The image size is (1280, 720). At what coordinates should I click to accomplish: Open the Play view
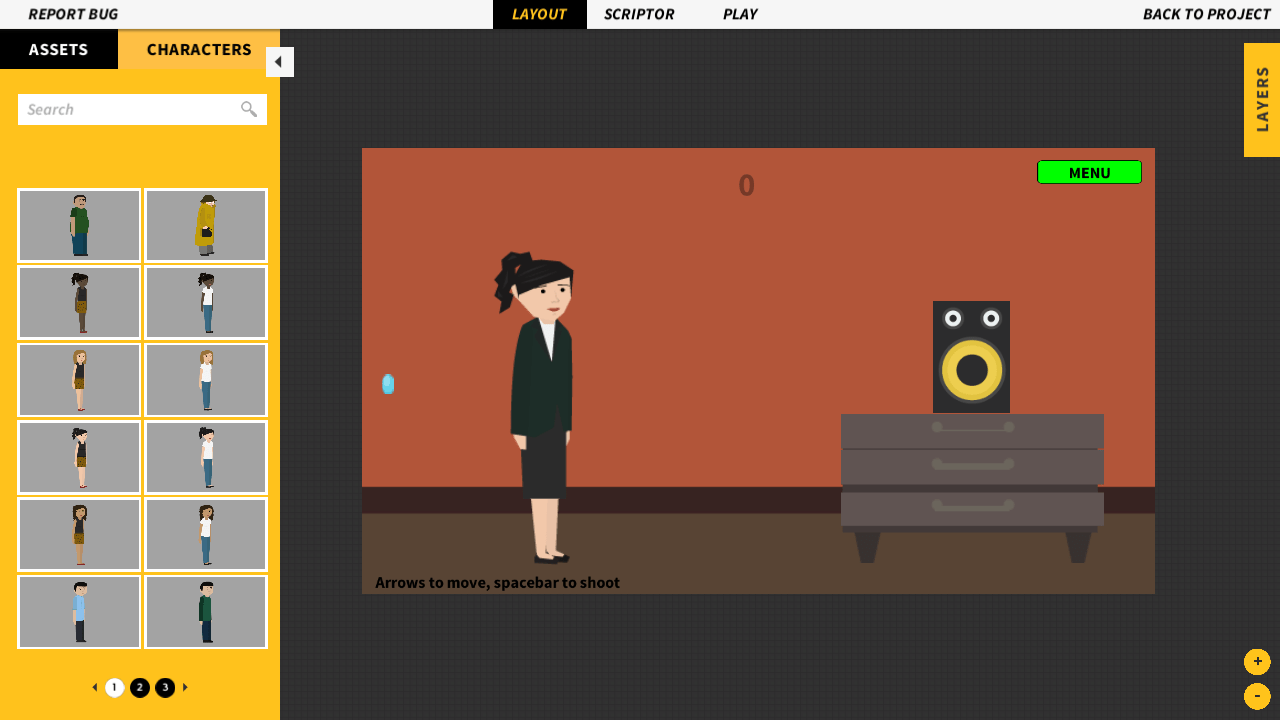[x=740, y=14]
